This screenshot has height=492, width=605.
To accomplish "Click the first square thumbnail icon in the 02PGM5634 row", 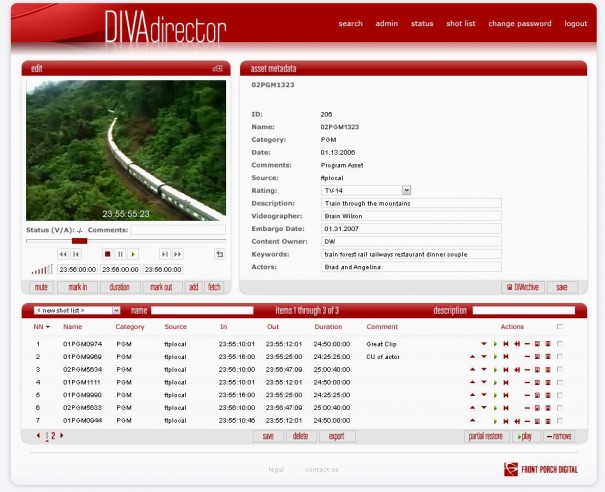I will (537, 370).
